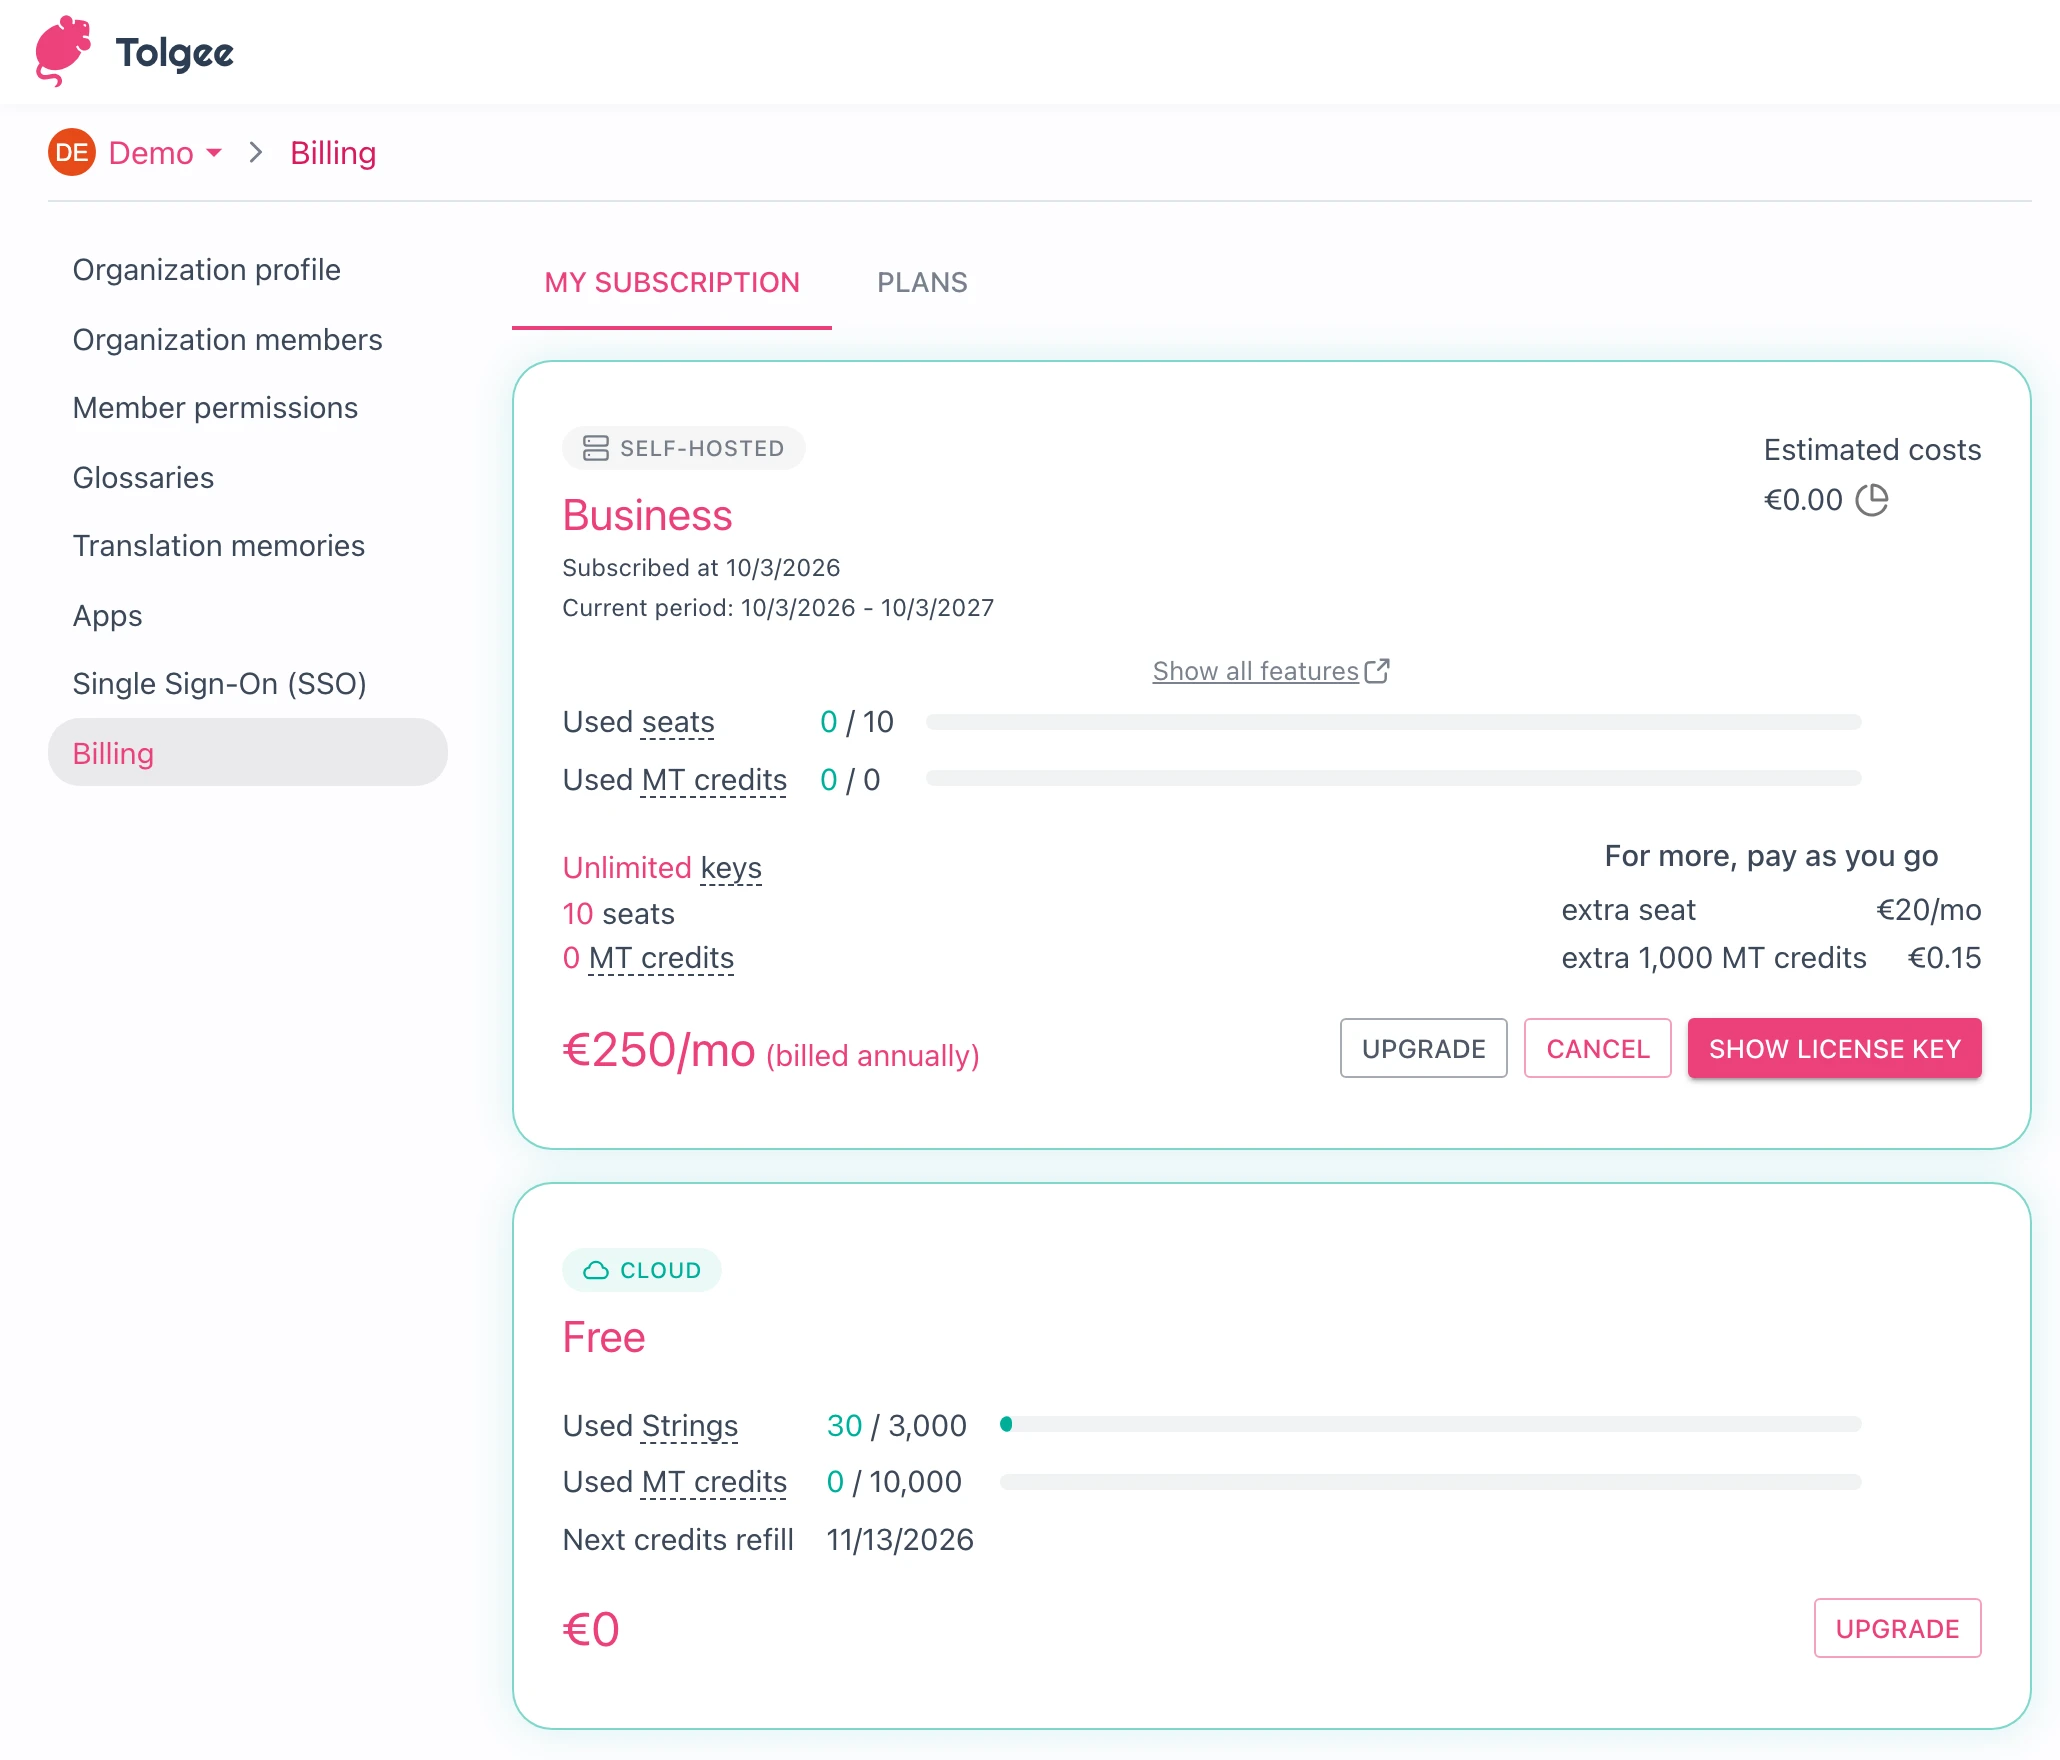Image resolution: width=2060 pixels, height=1760 pixels.
Task: Switch to the Plans tab
Action: pyautogui.click(x=922, y=283)
